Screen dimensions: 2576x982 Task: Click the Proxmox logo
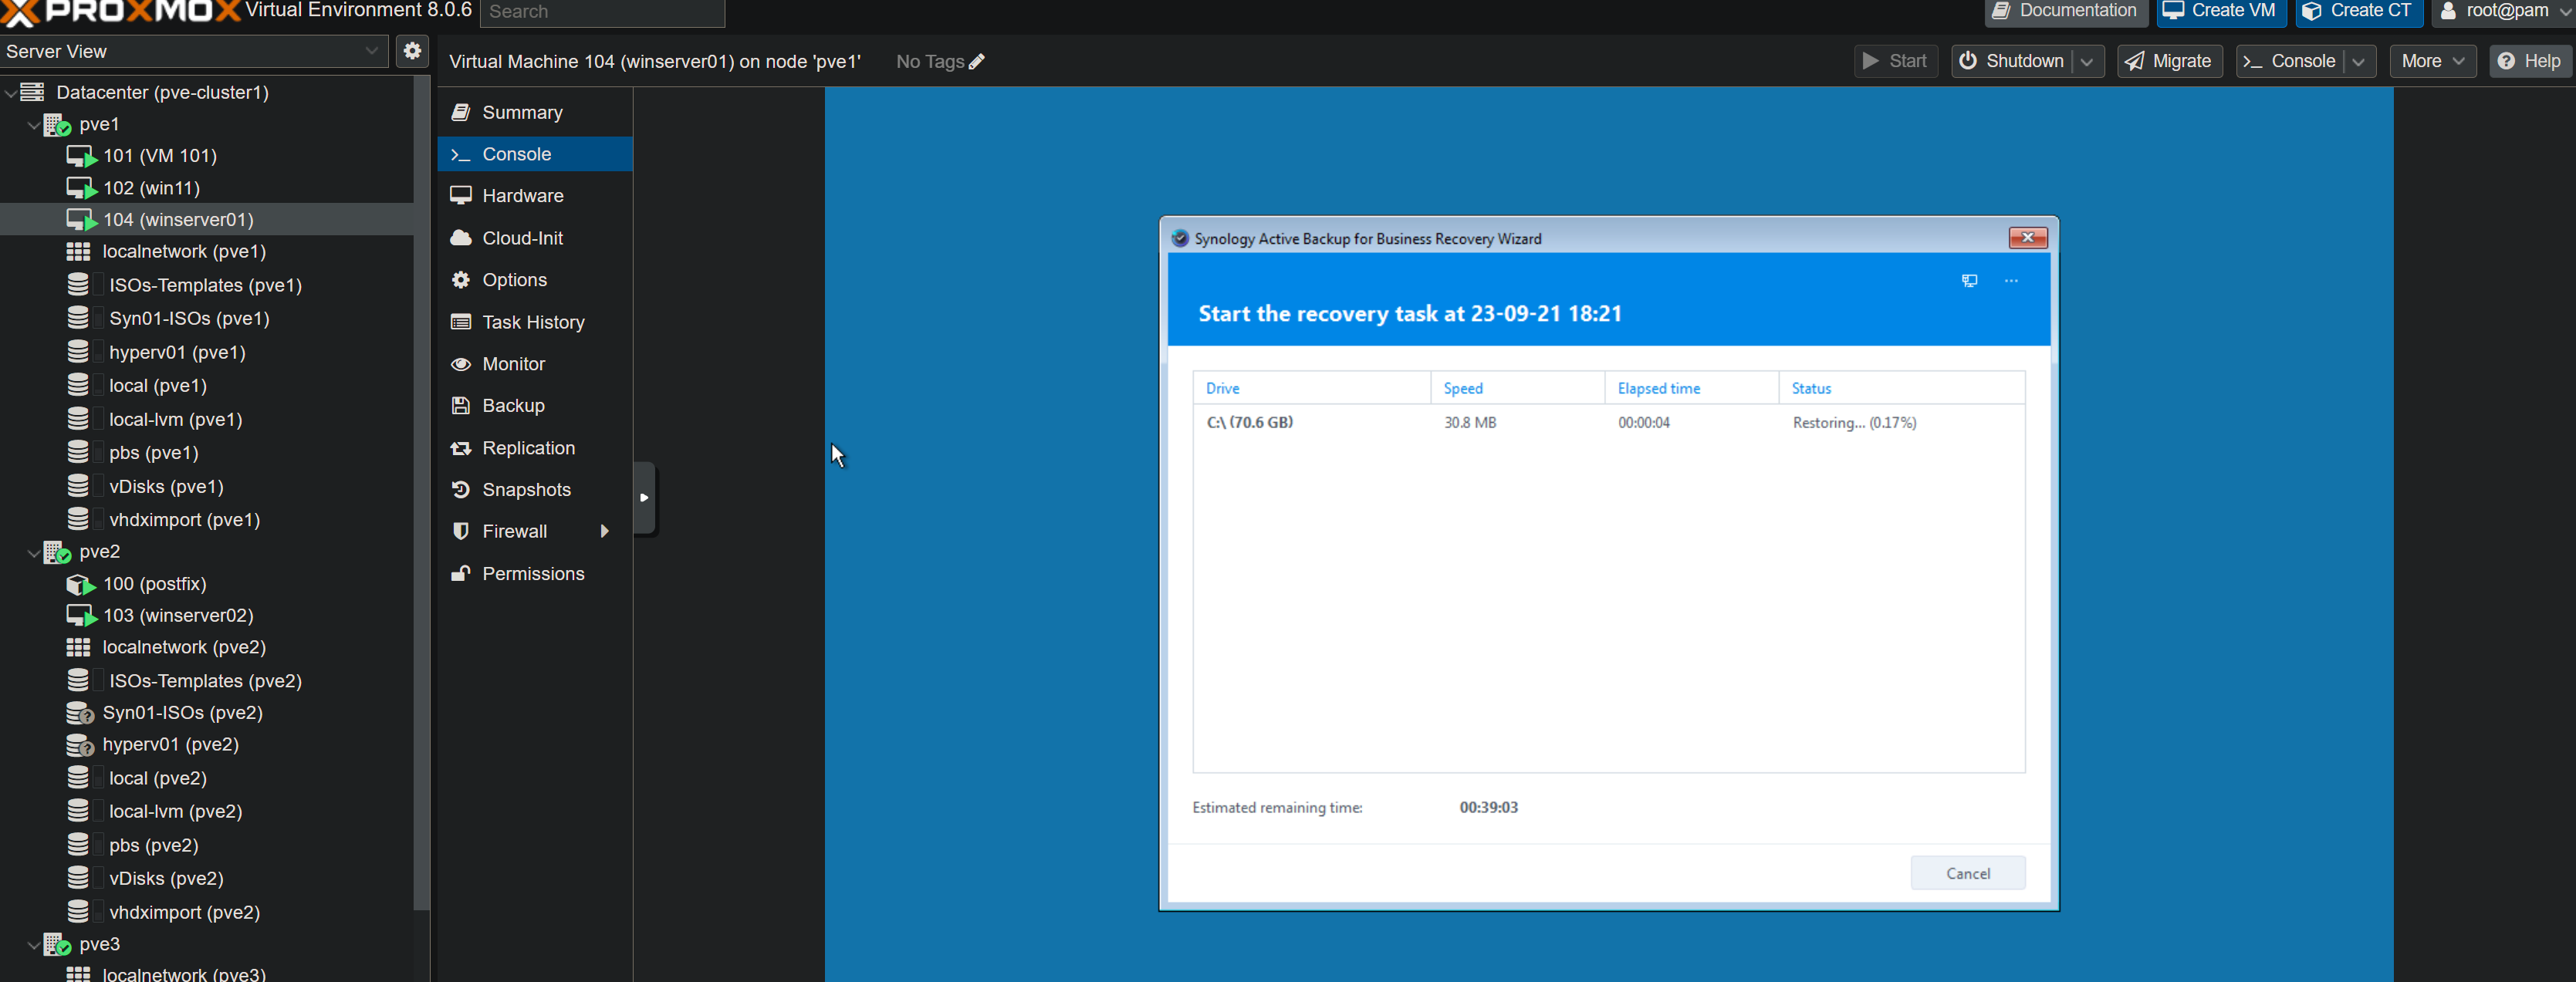(x=120, y=12)
